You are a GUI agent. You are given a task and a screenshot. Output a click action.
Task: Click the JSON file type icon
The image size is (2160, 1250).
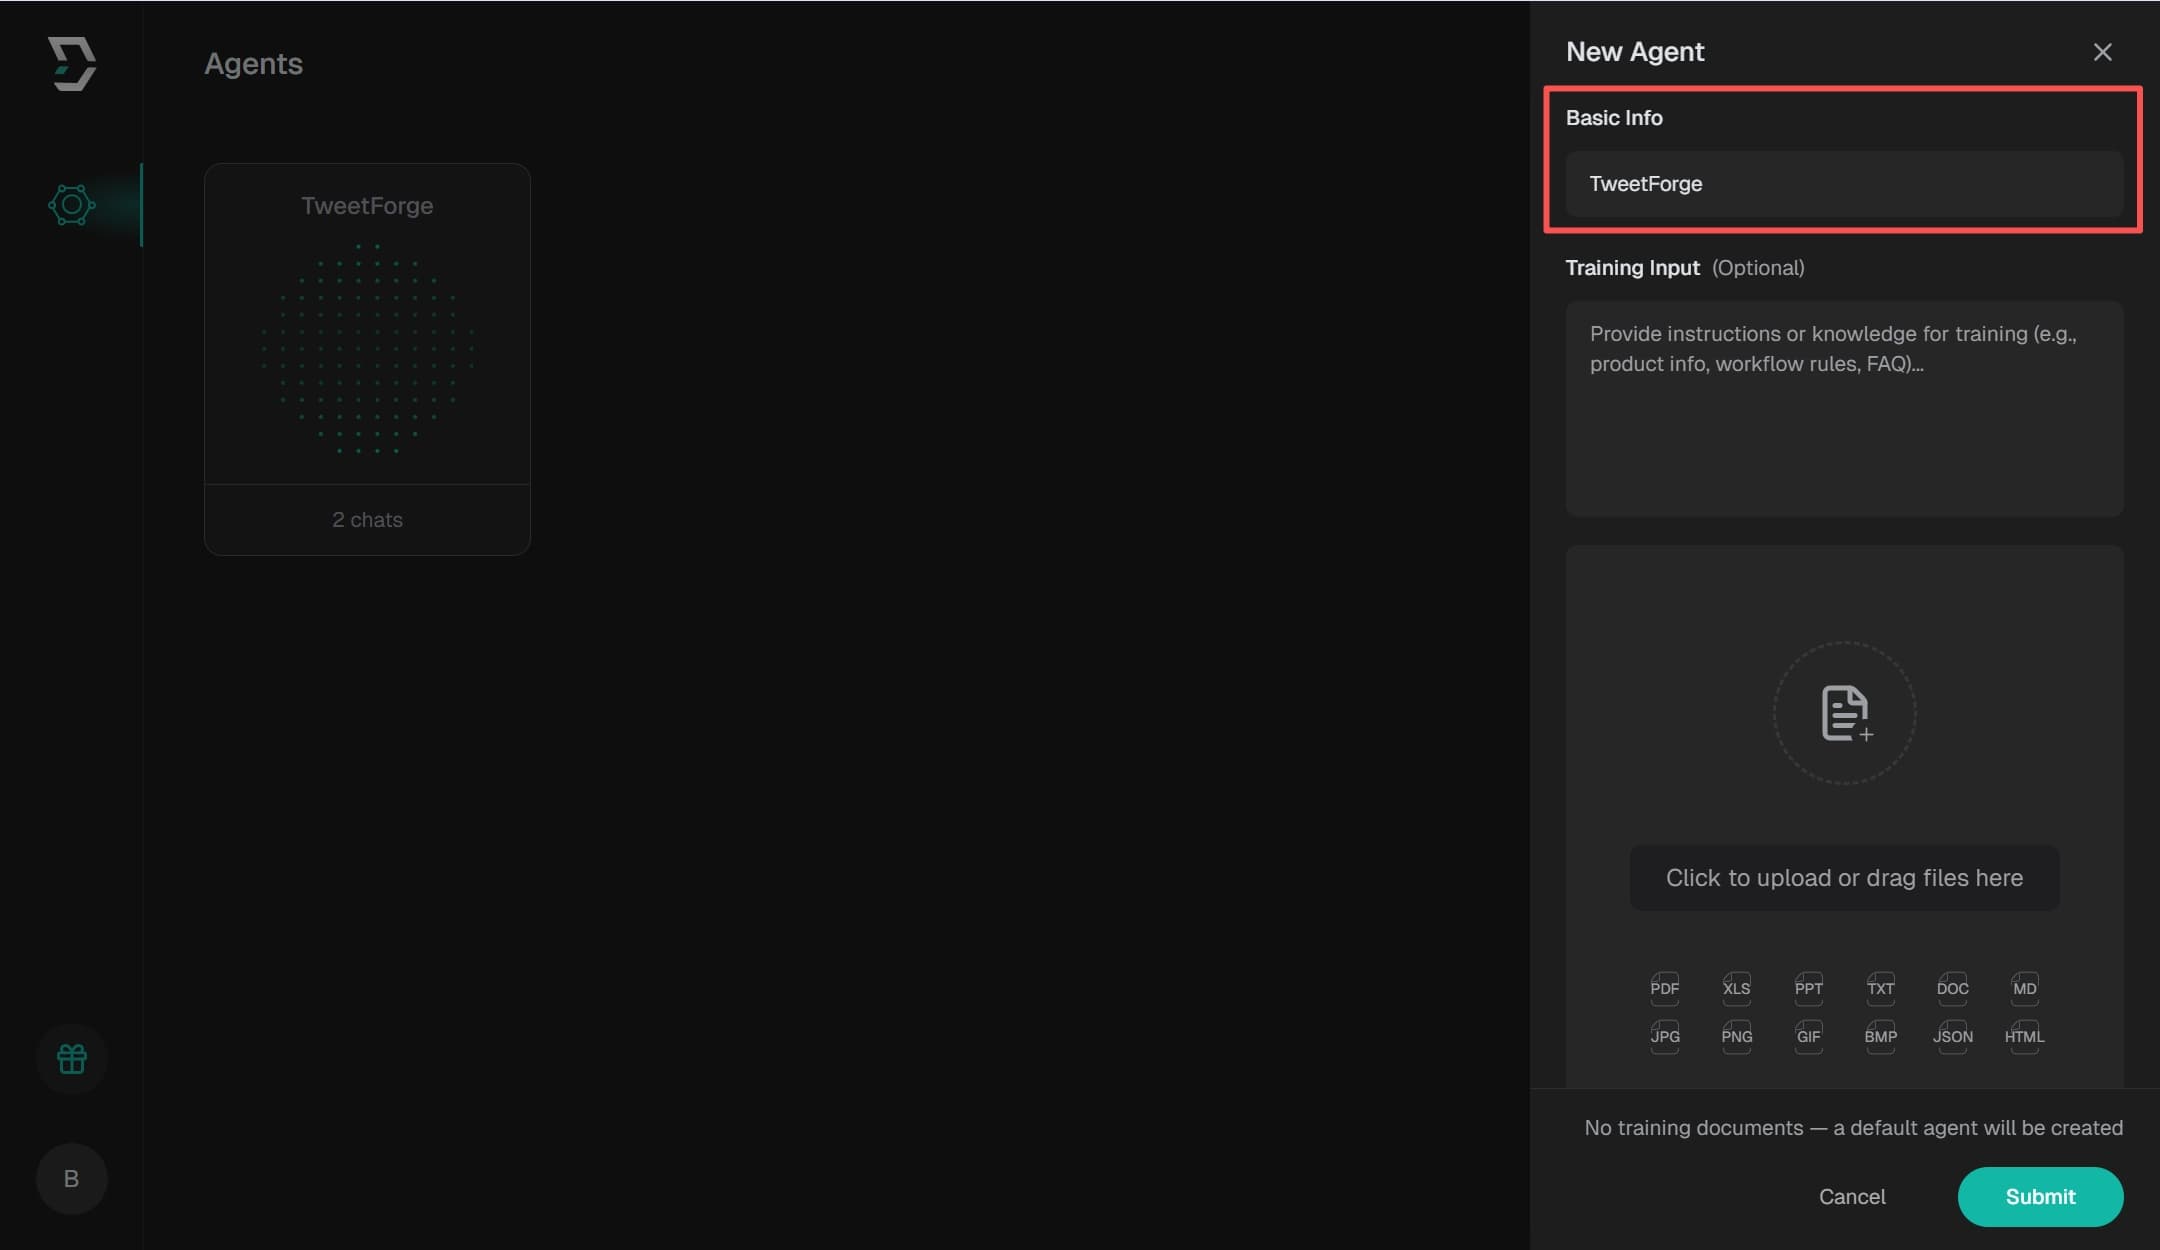[x=1952, y=1036]
